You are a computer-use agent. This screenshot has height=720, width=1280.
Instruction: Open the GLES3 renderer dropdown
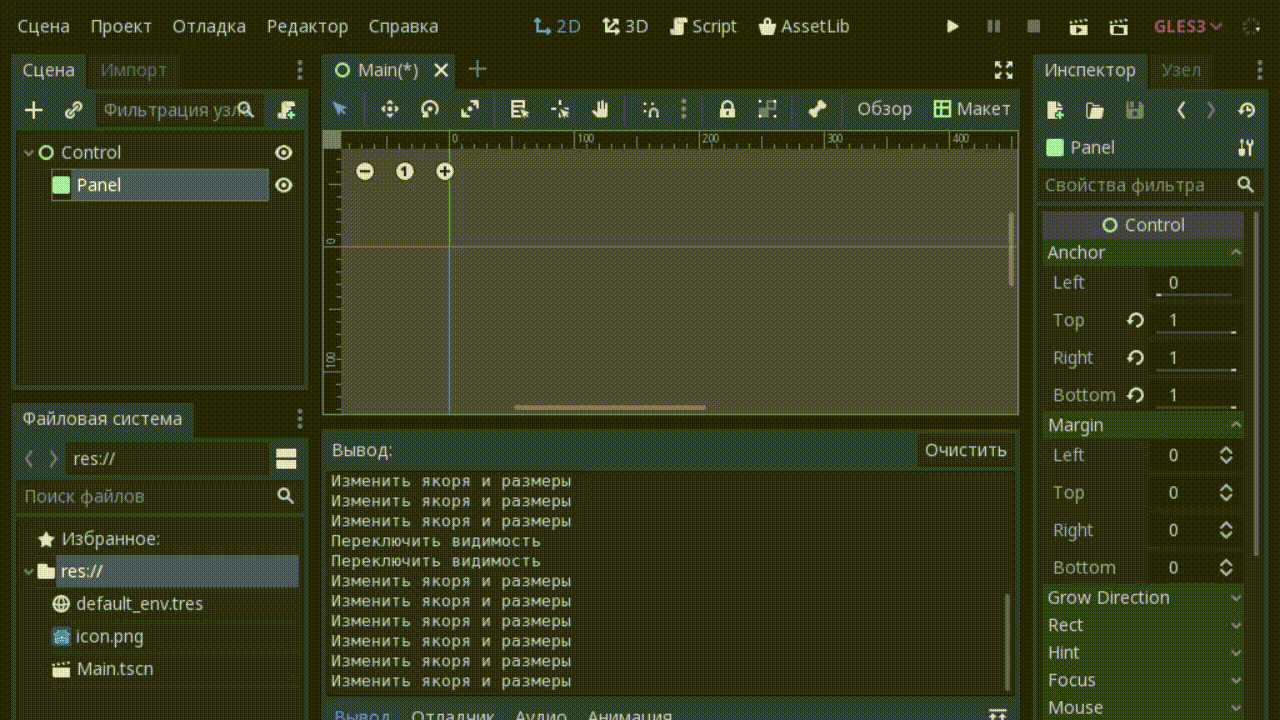coord(1188,27)
